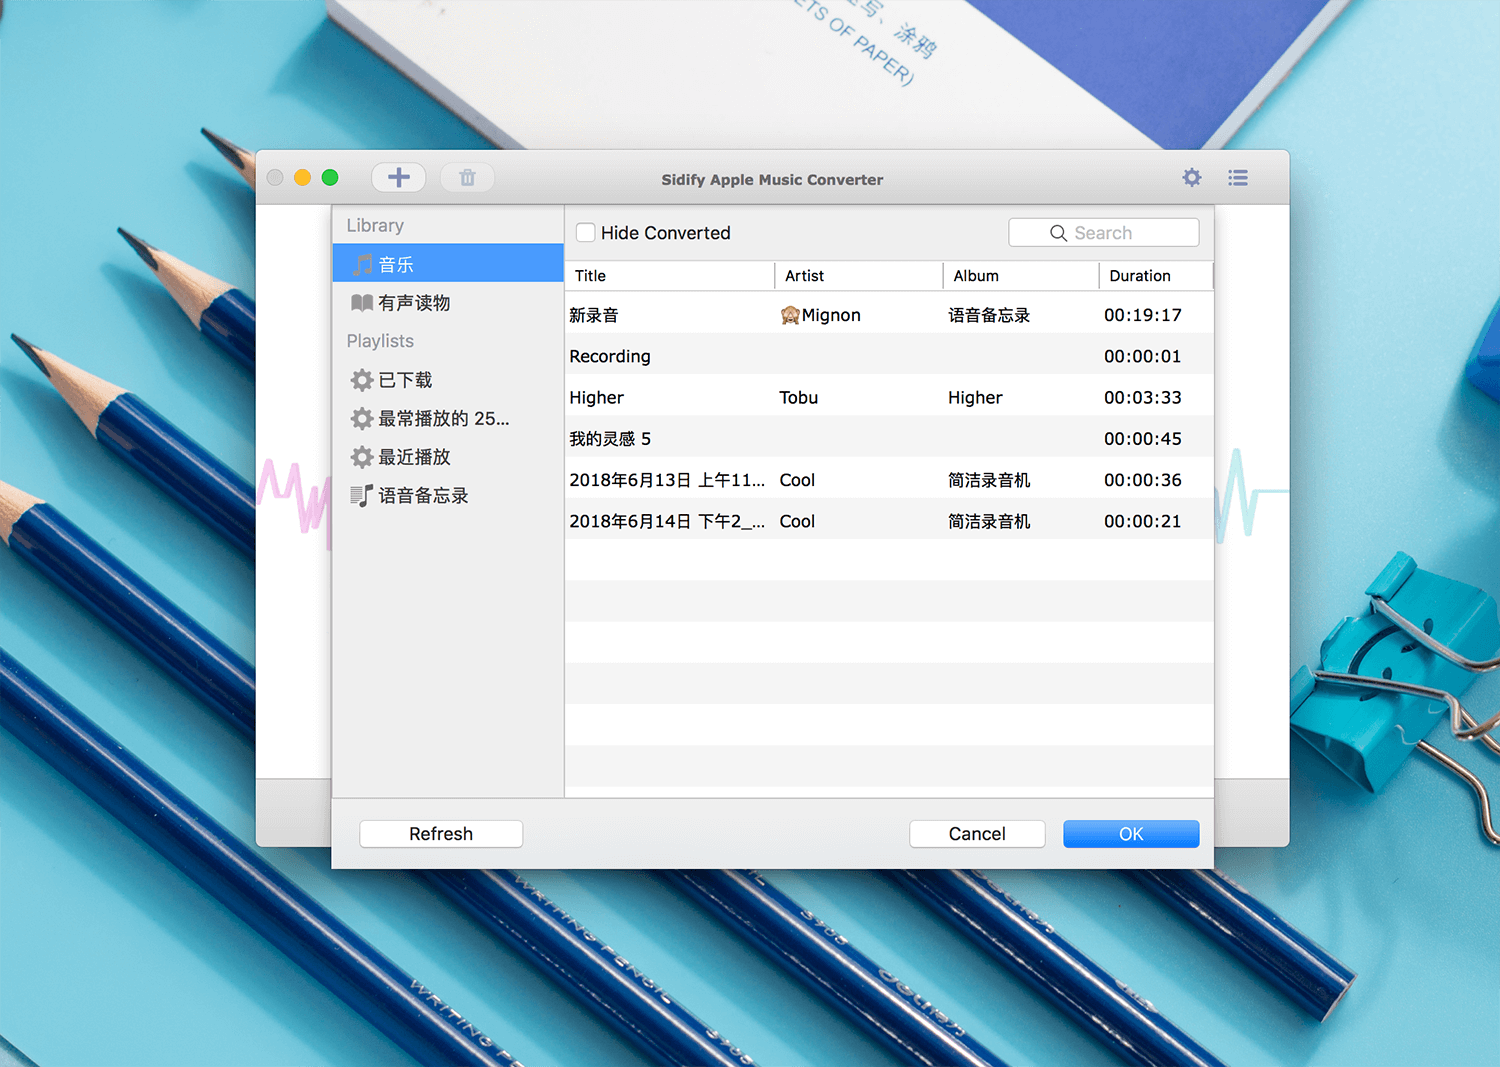
Task: Open the 最近播放 playlist
Action: [x=448, y=457]
